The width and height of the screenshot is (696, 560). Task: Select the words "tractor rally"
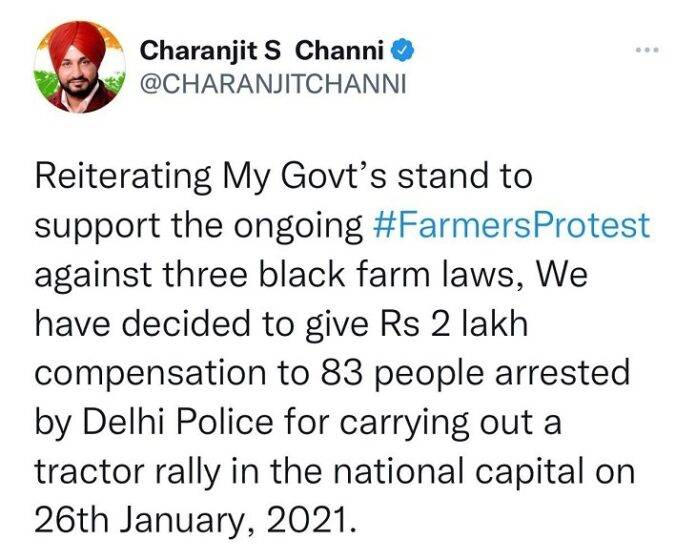click(127, 473)
